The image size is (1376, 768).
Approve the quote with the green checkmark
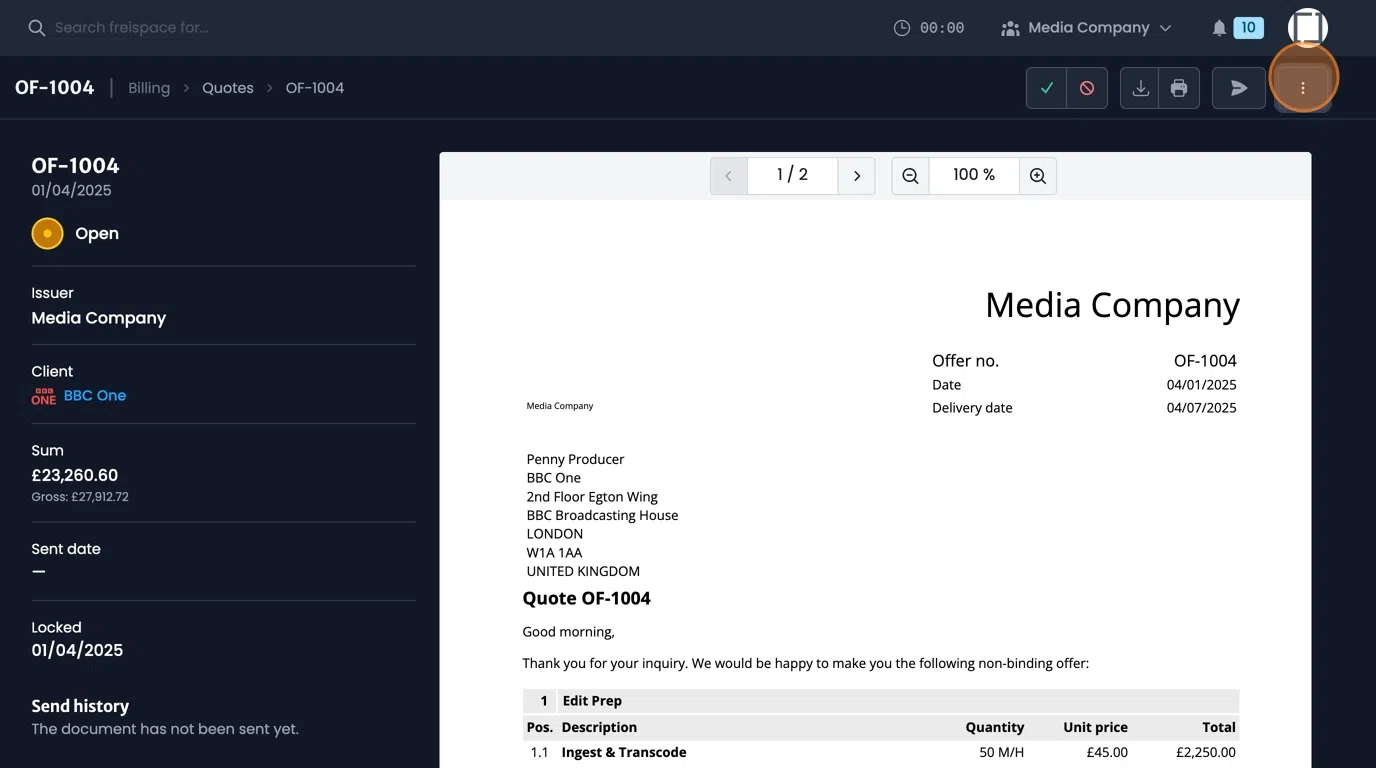click(1046, 88)
